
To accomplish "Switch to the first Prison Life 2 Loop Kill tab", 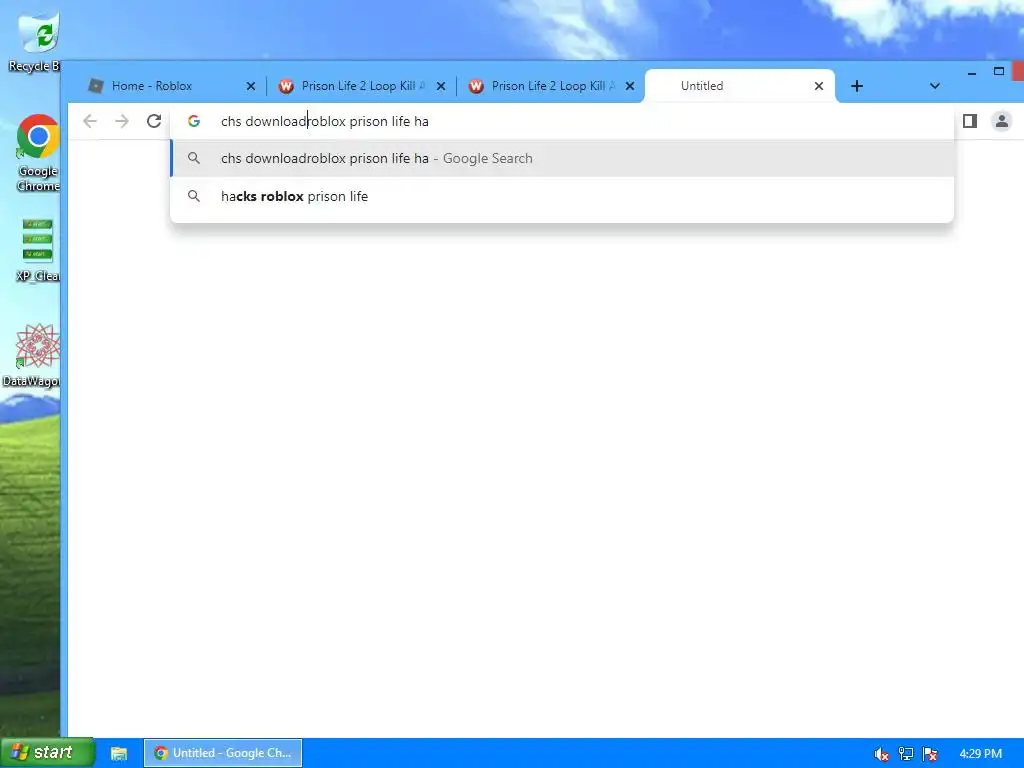I will pyautogui.click(x=362, y=86).
